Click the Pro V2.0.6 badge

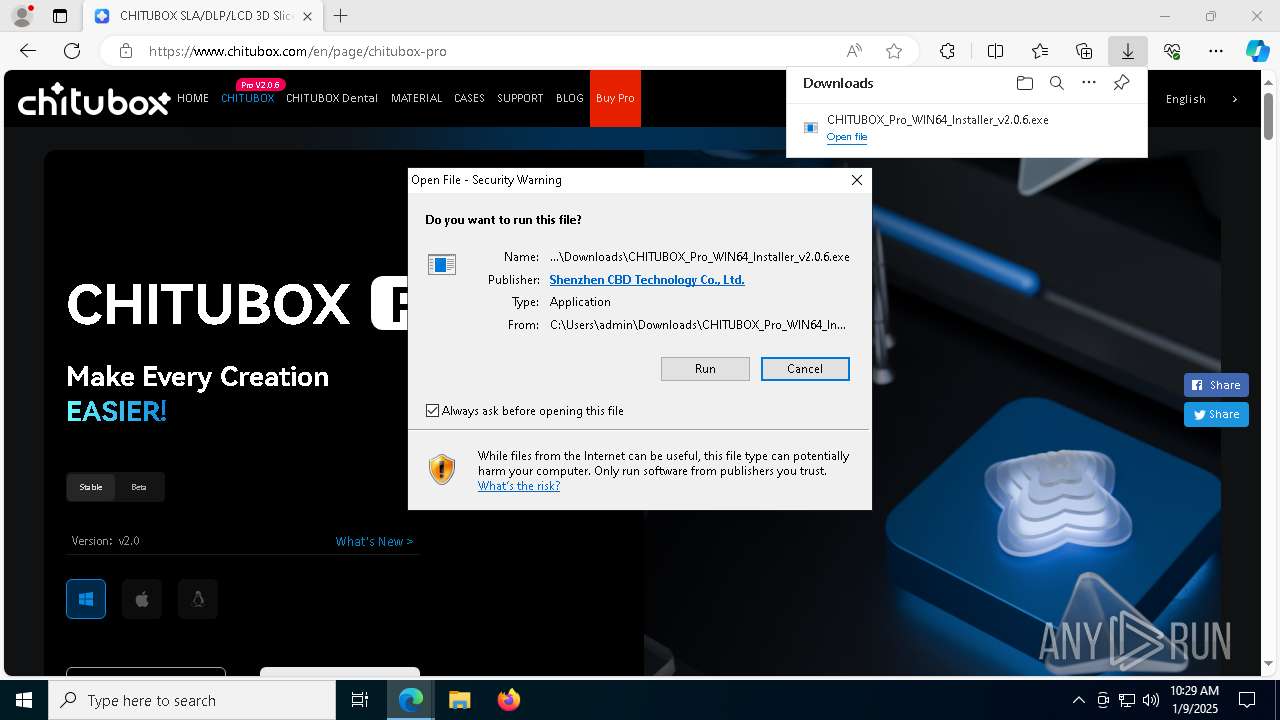(x=260, y=85)
